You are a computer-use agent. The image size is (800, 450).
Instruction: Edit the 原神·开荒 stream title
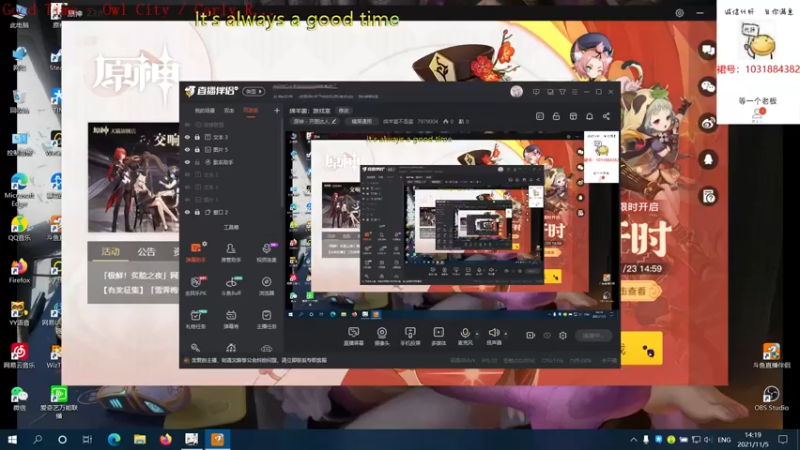coord(315,121)
